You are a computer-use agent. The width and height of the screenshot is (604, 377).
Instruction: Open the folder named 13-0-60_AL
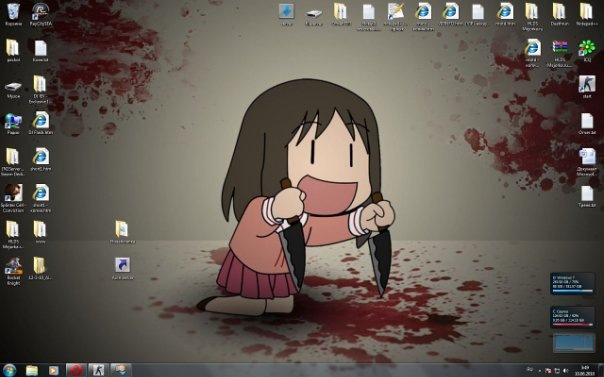pos(40,268)
